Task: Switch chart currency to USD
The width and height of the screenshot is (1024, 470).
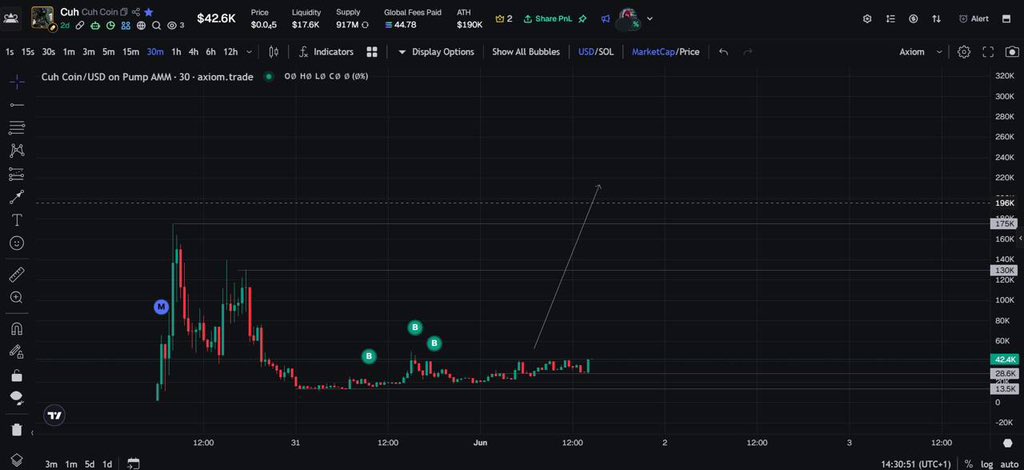Action: [586, 52]
